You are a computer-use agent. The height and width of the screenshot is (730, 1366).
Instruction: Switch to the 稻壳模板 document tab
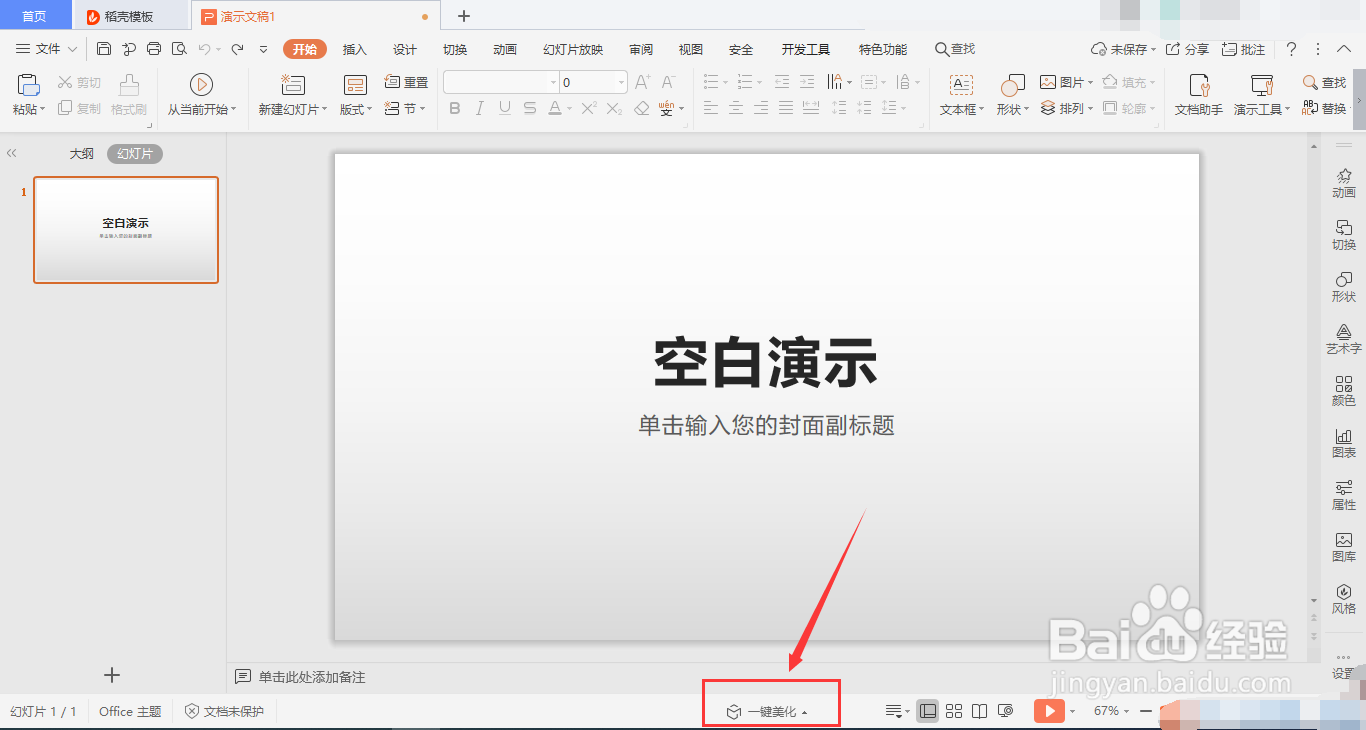(128, 15)
